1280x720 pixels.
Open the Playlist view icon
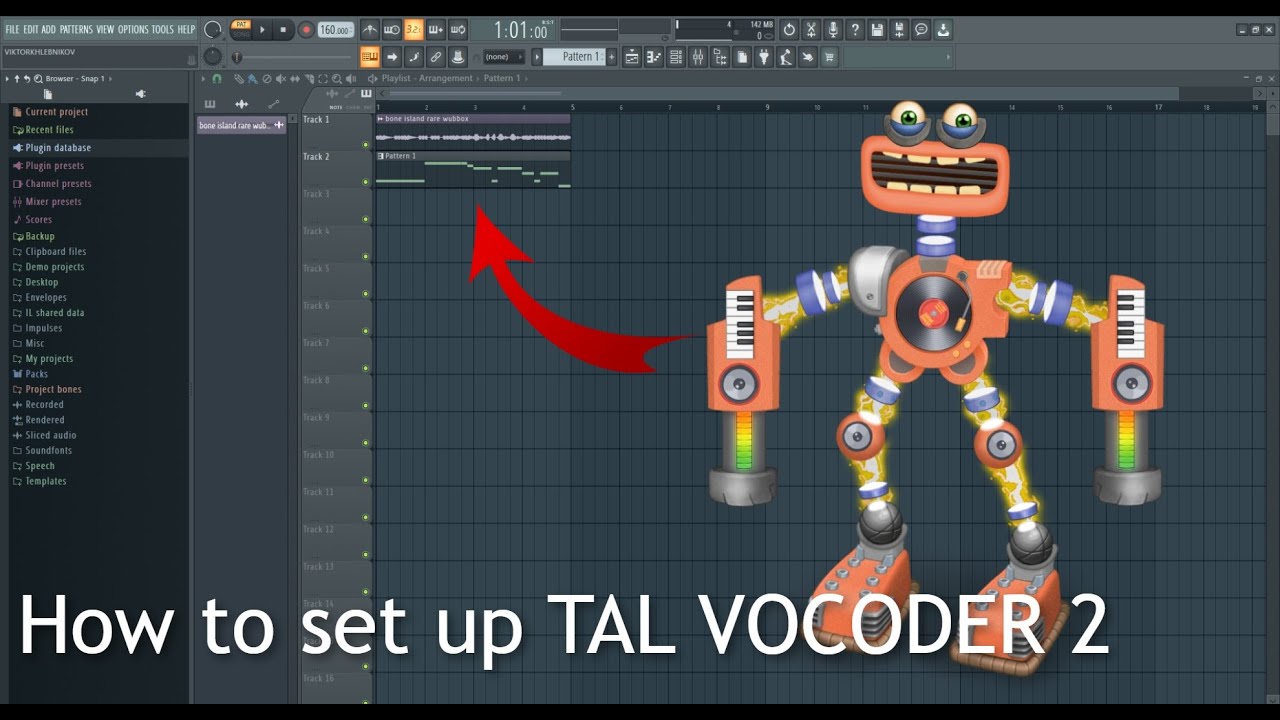coord(632,57)
